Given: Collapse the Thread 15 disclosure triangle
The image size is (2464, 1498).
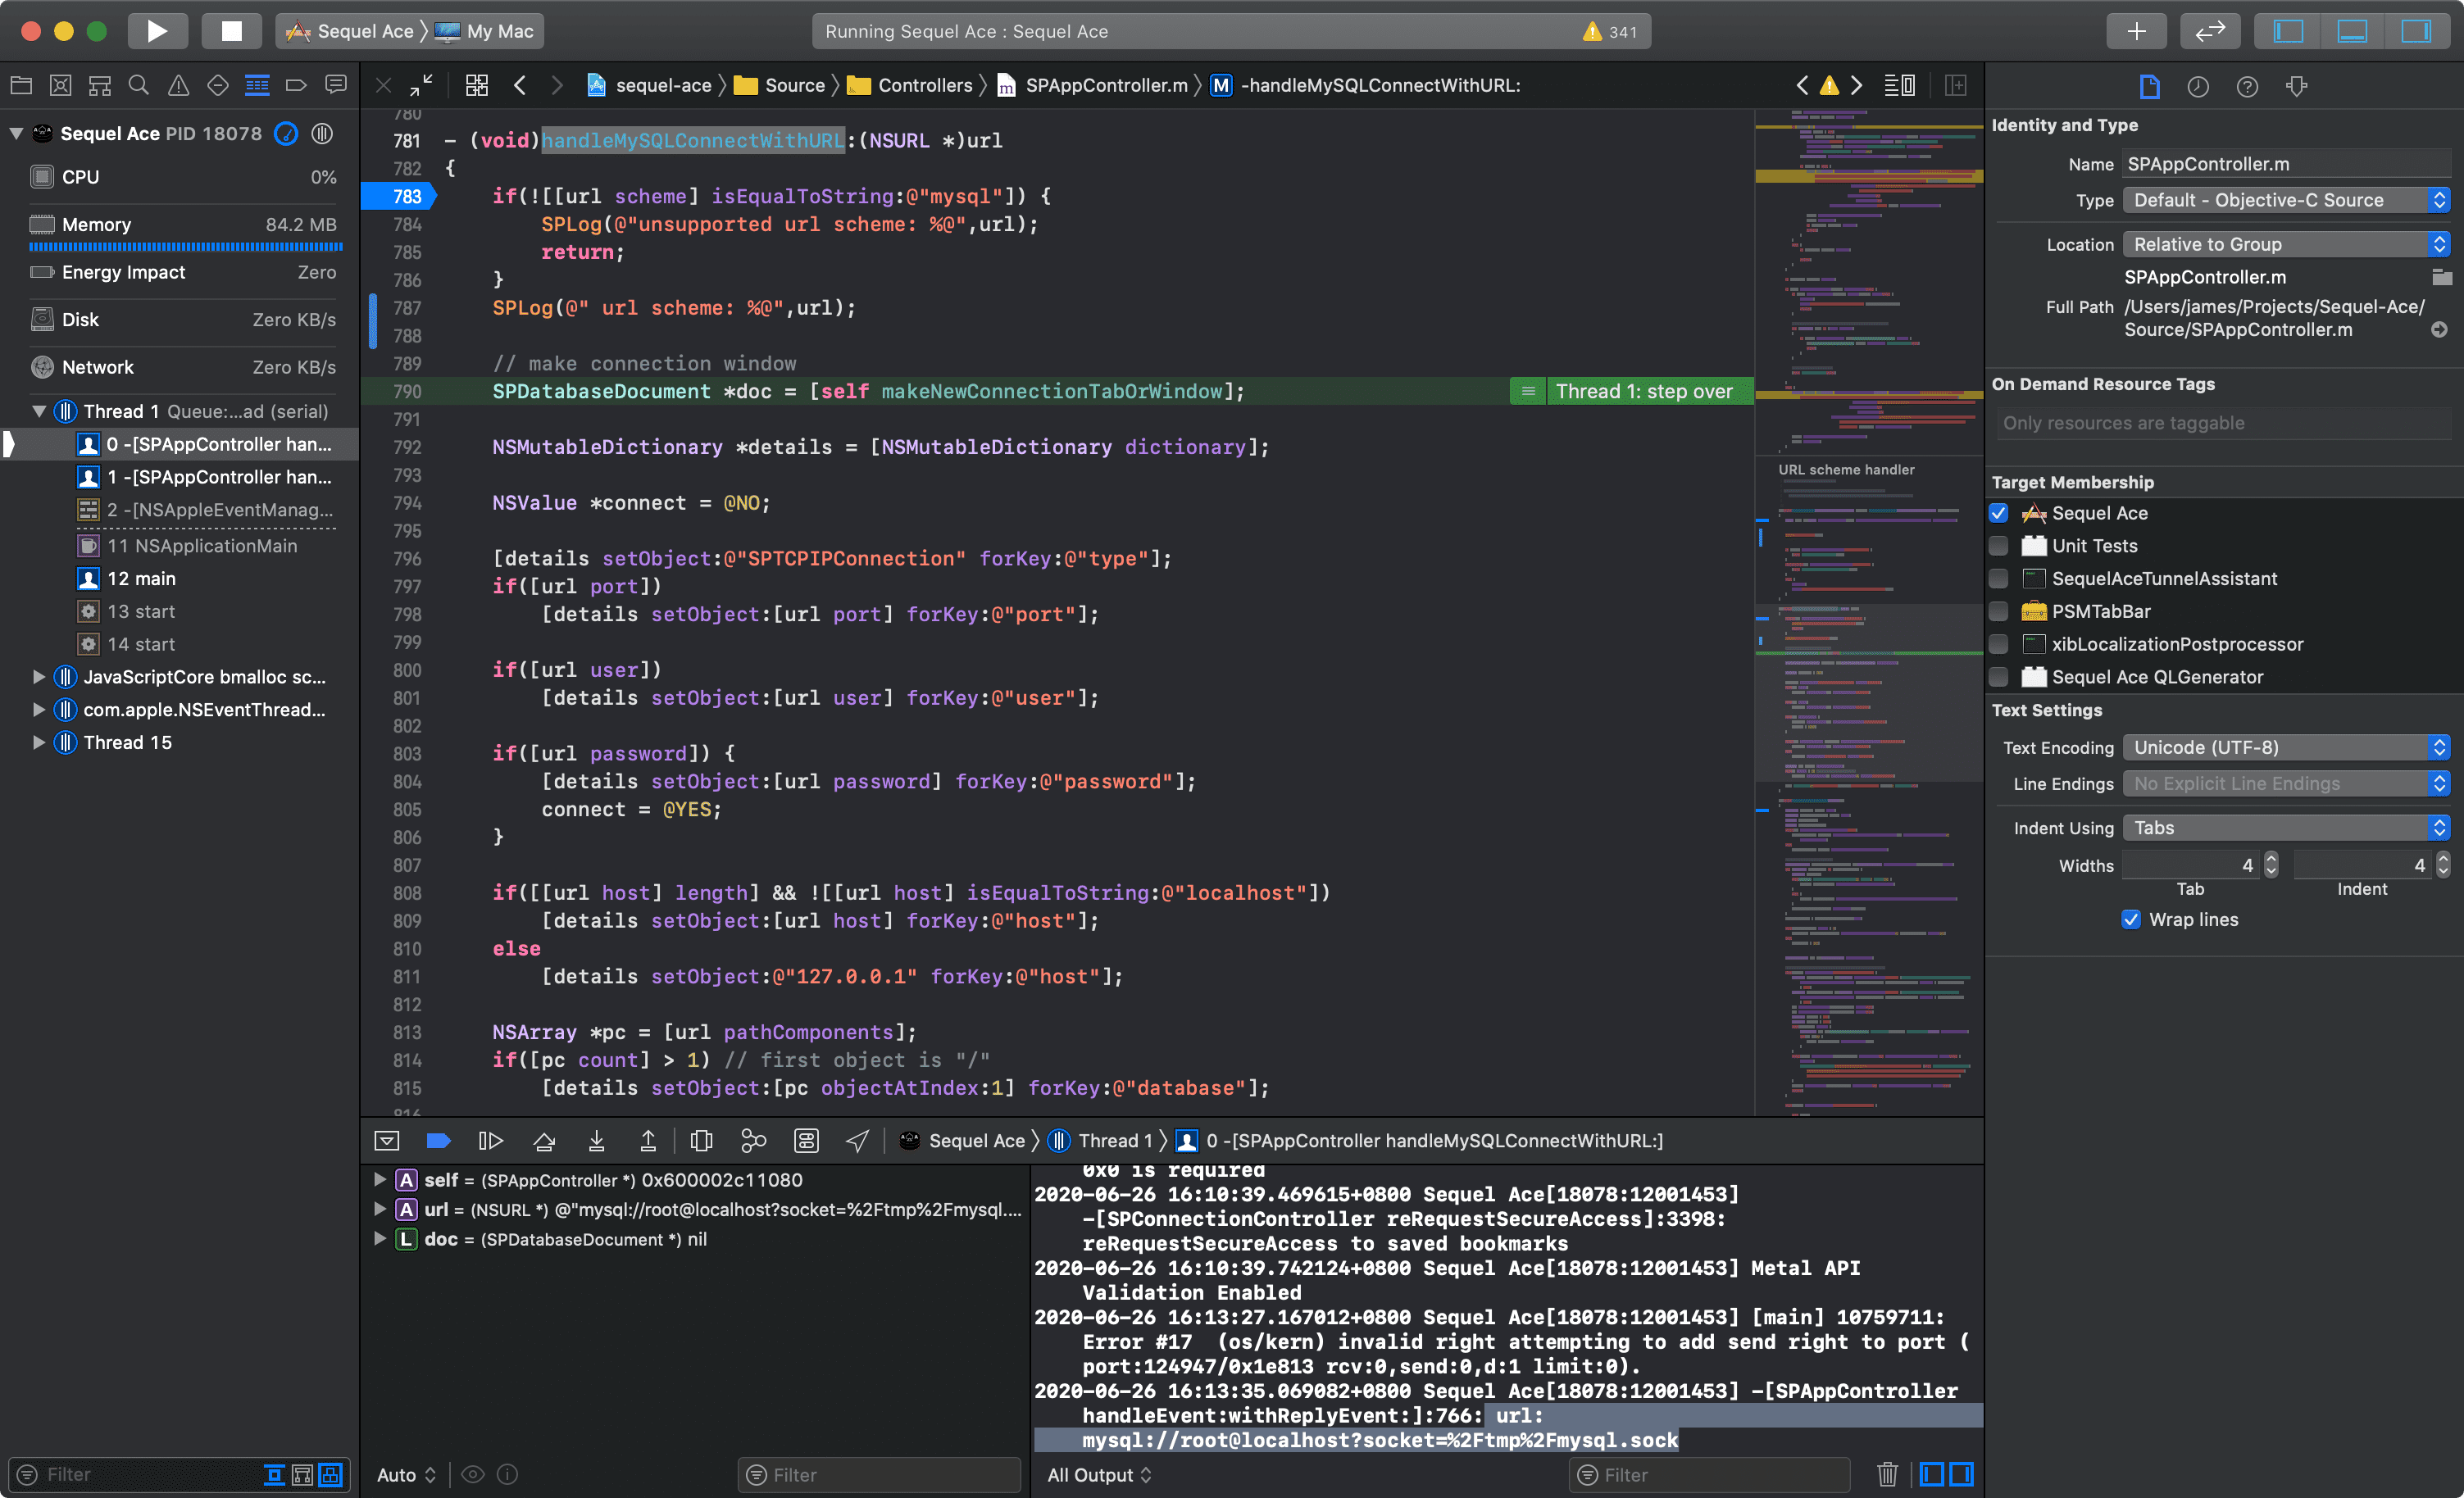Looking at the screenshot, I should click(38, 742).
